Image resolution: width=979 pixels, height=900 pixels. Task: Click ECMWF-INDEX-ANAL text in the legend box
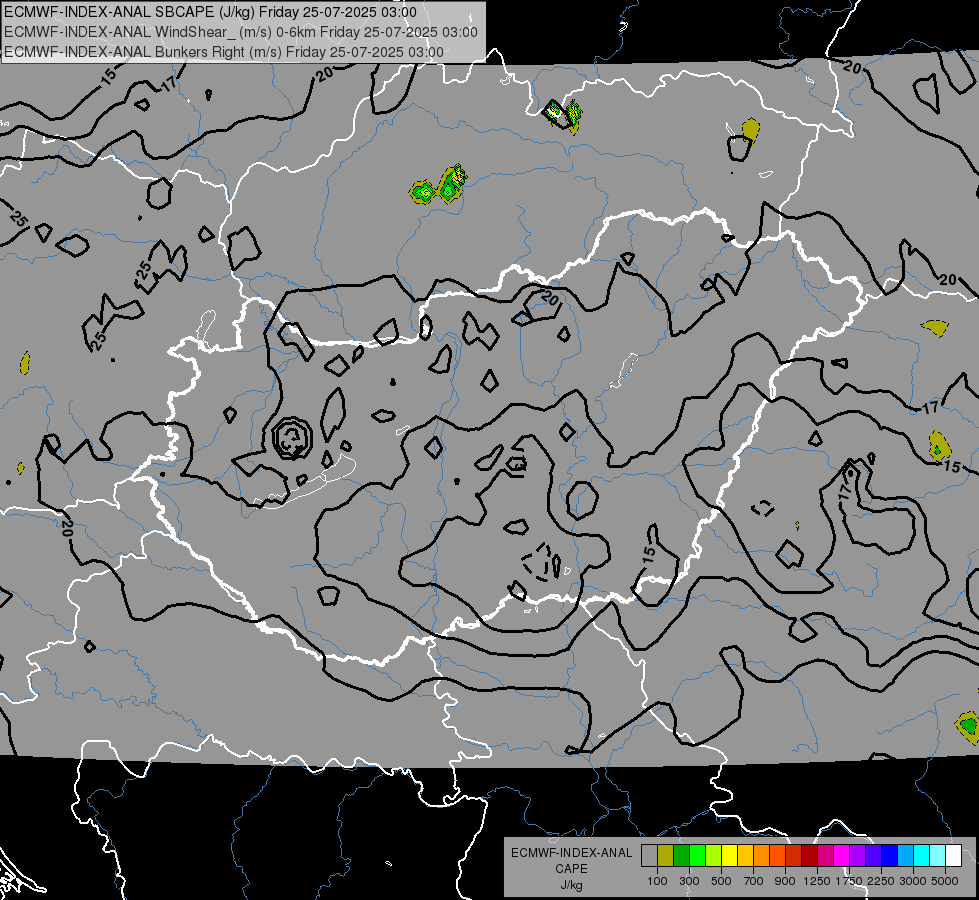(x=572, y=853)
